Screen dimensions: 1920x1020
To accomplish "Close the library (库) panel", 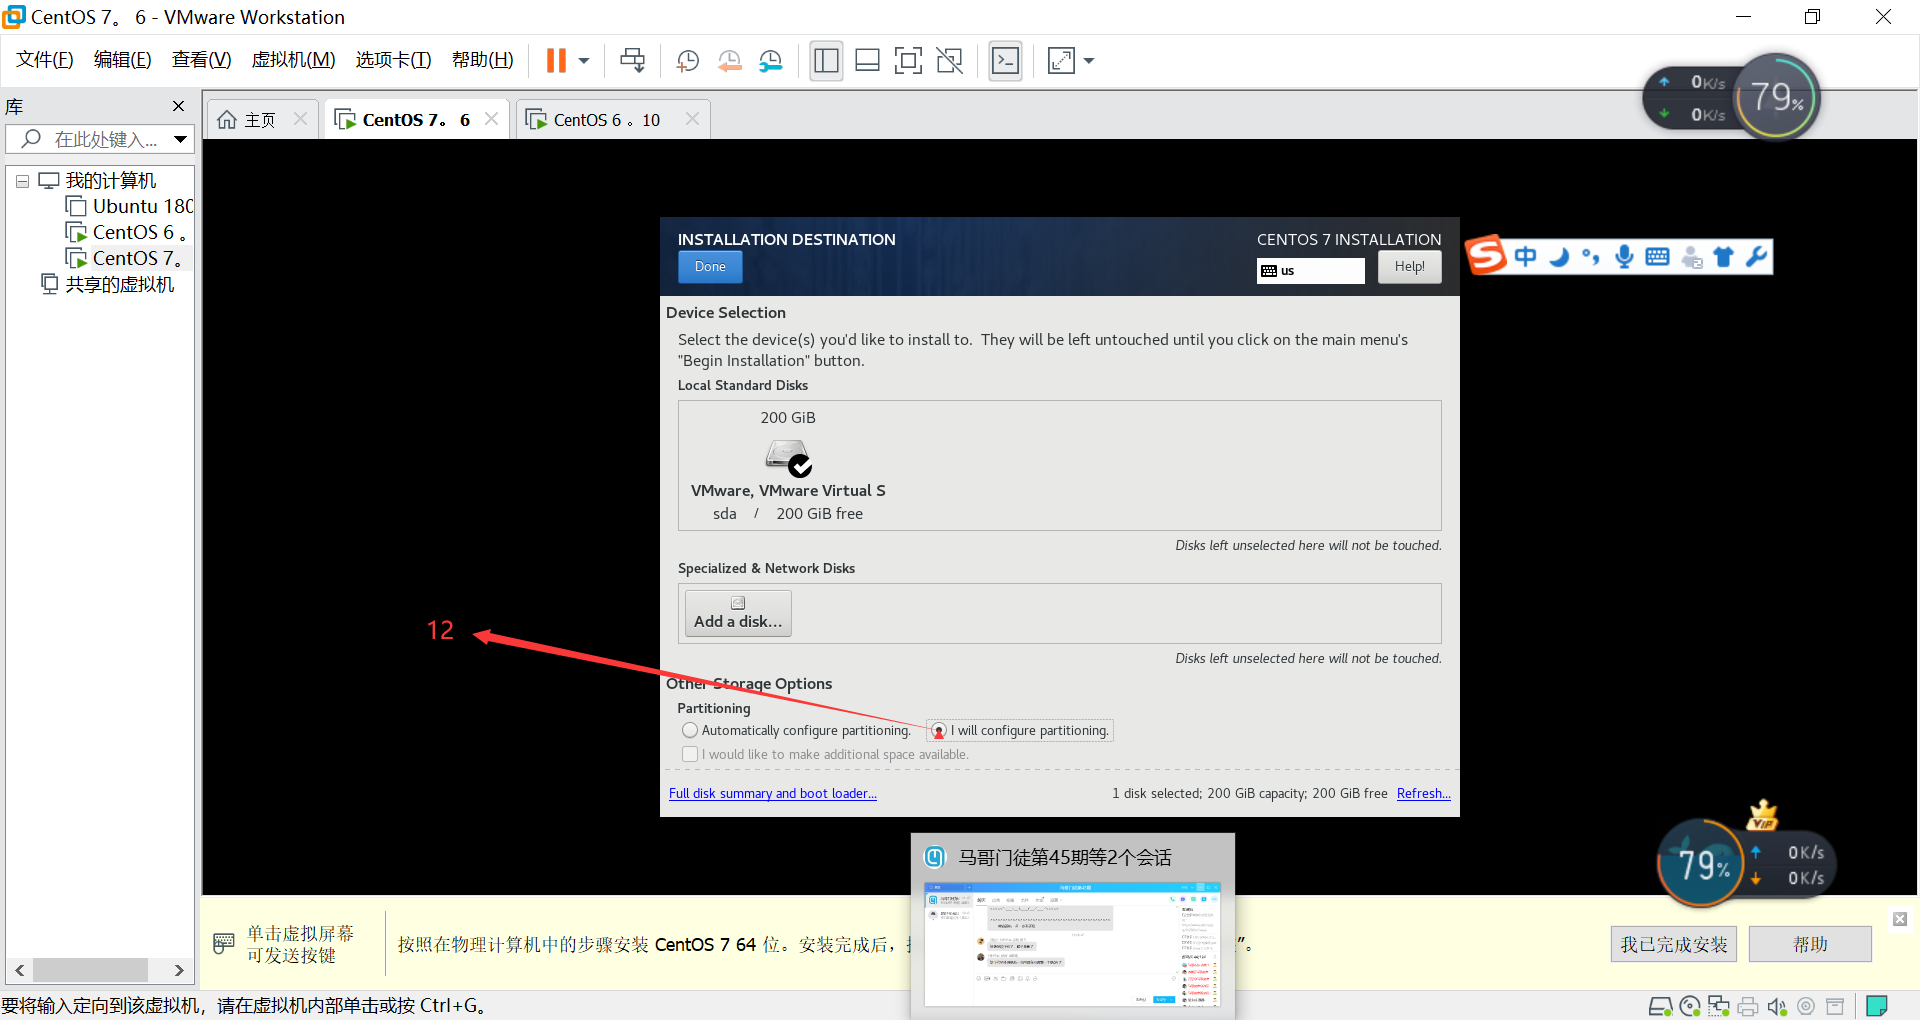I will click(179, 106).
